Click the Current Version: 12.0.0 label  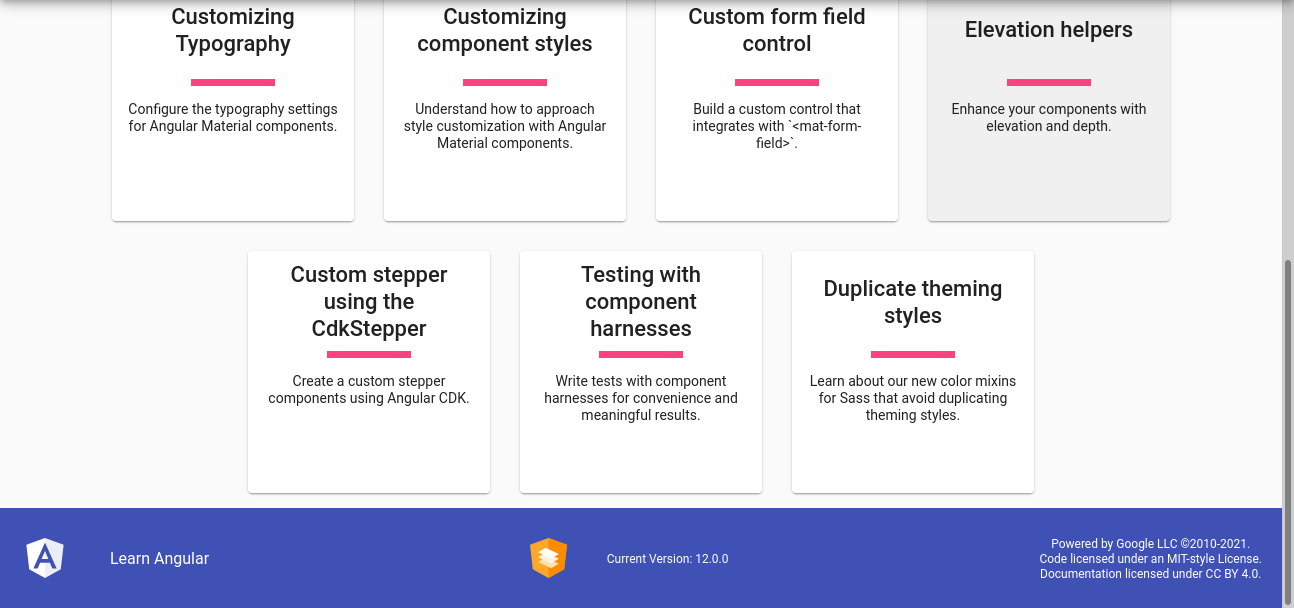point(667,559)
